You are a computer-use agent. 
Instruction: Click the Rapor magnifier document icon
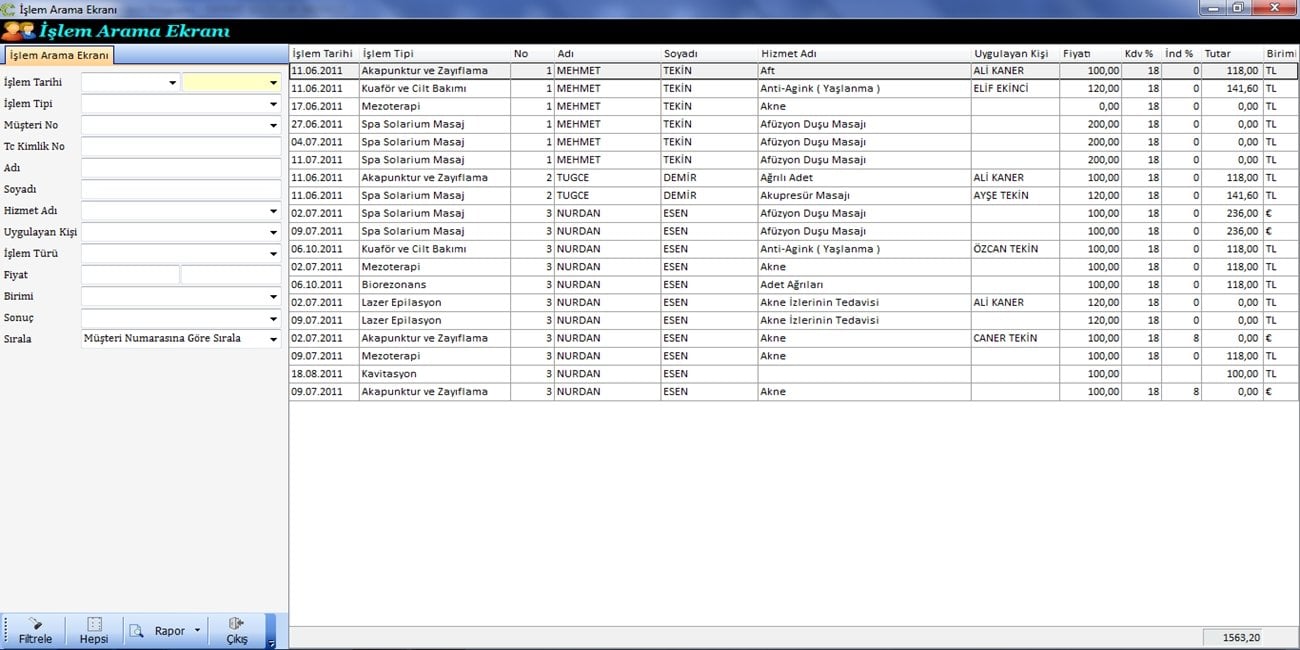coord(138,631)
